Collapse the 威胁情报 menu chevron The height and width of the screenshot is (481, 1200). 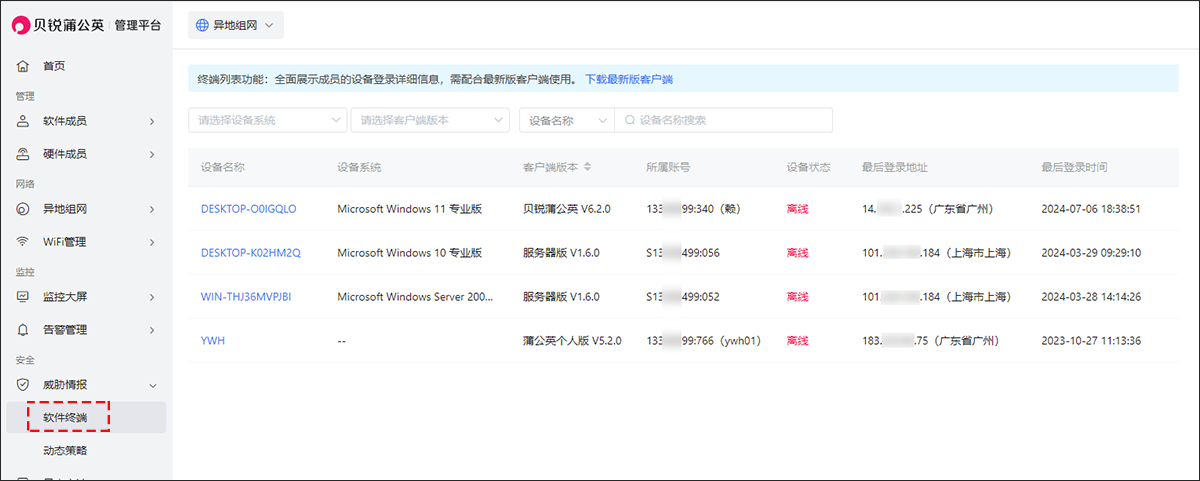point(152,385)
